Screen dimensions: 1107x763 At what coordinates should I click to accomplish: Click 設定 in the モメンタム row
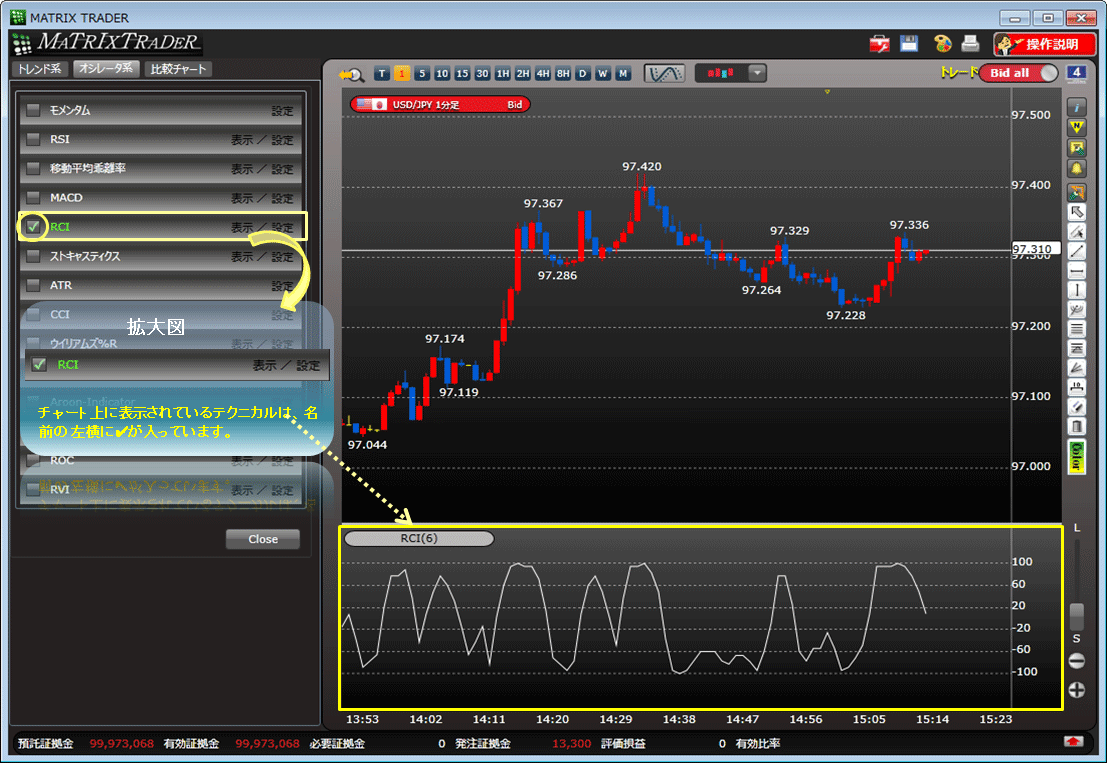282,111
